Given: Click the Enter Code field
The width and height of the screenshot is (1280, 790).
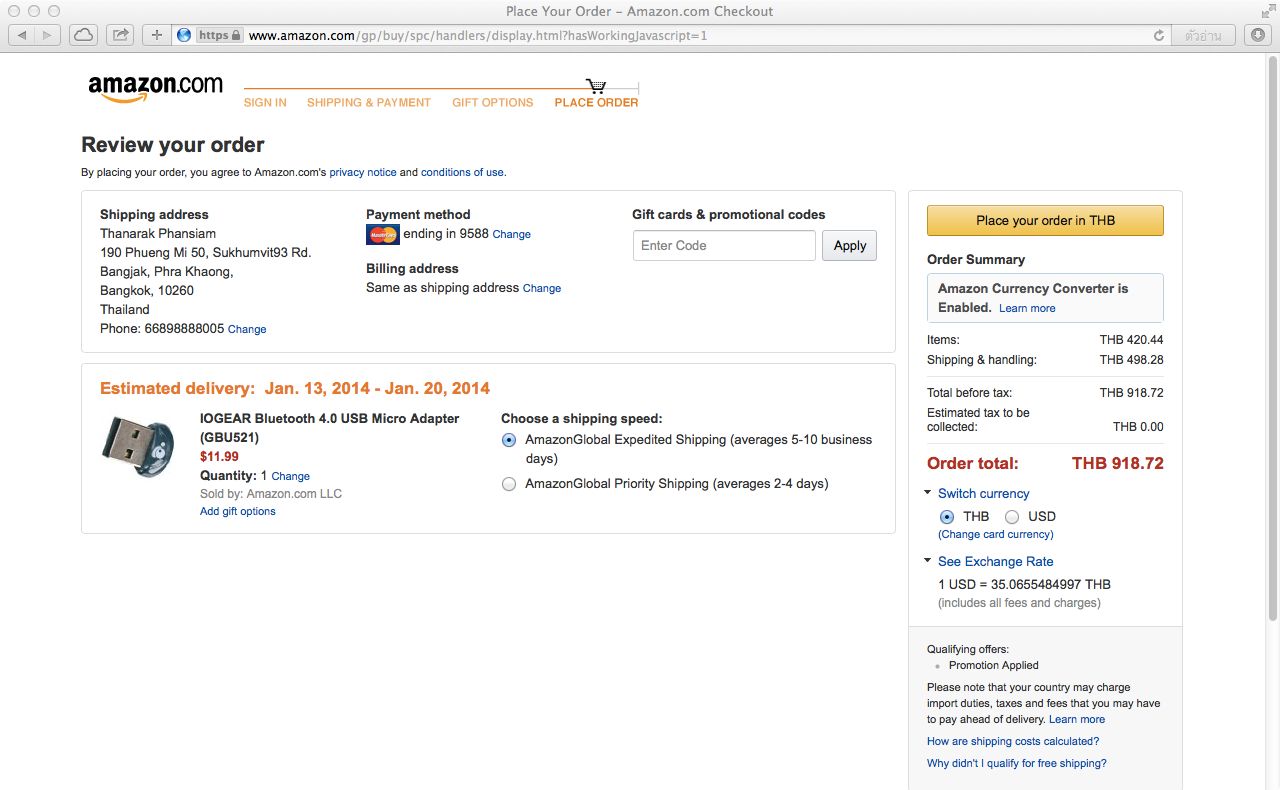Looking at the screenshot, I should click(x=724, y=246).
